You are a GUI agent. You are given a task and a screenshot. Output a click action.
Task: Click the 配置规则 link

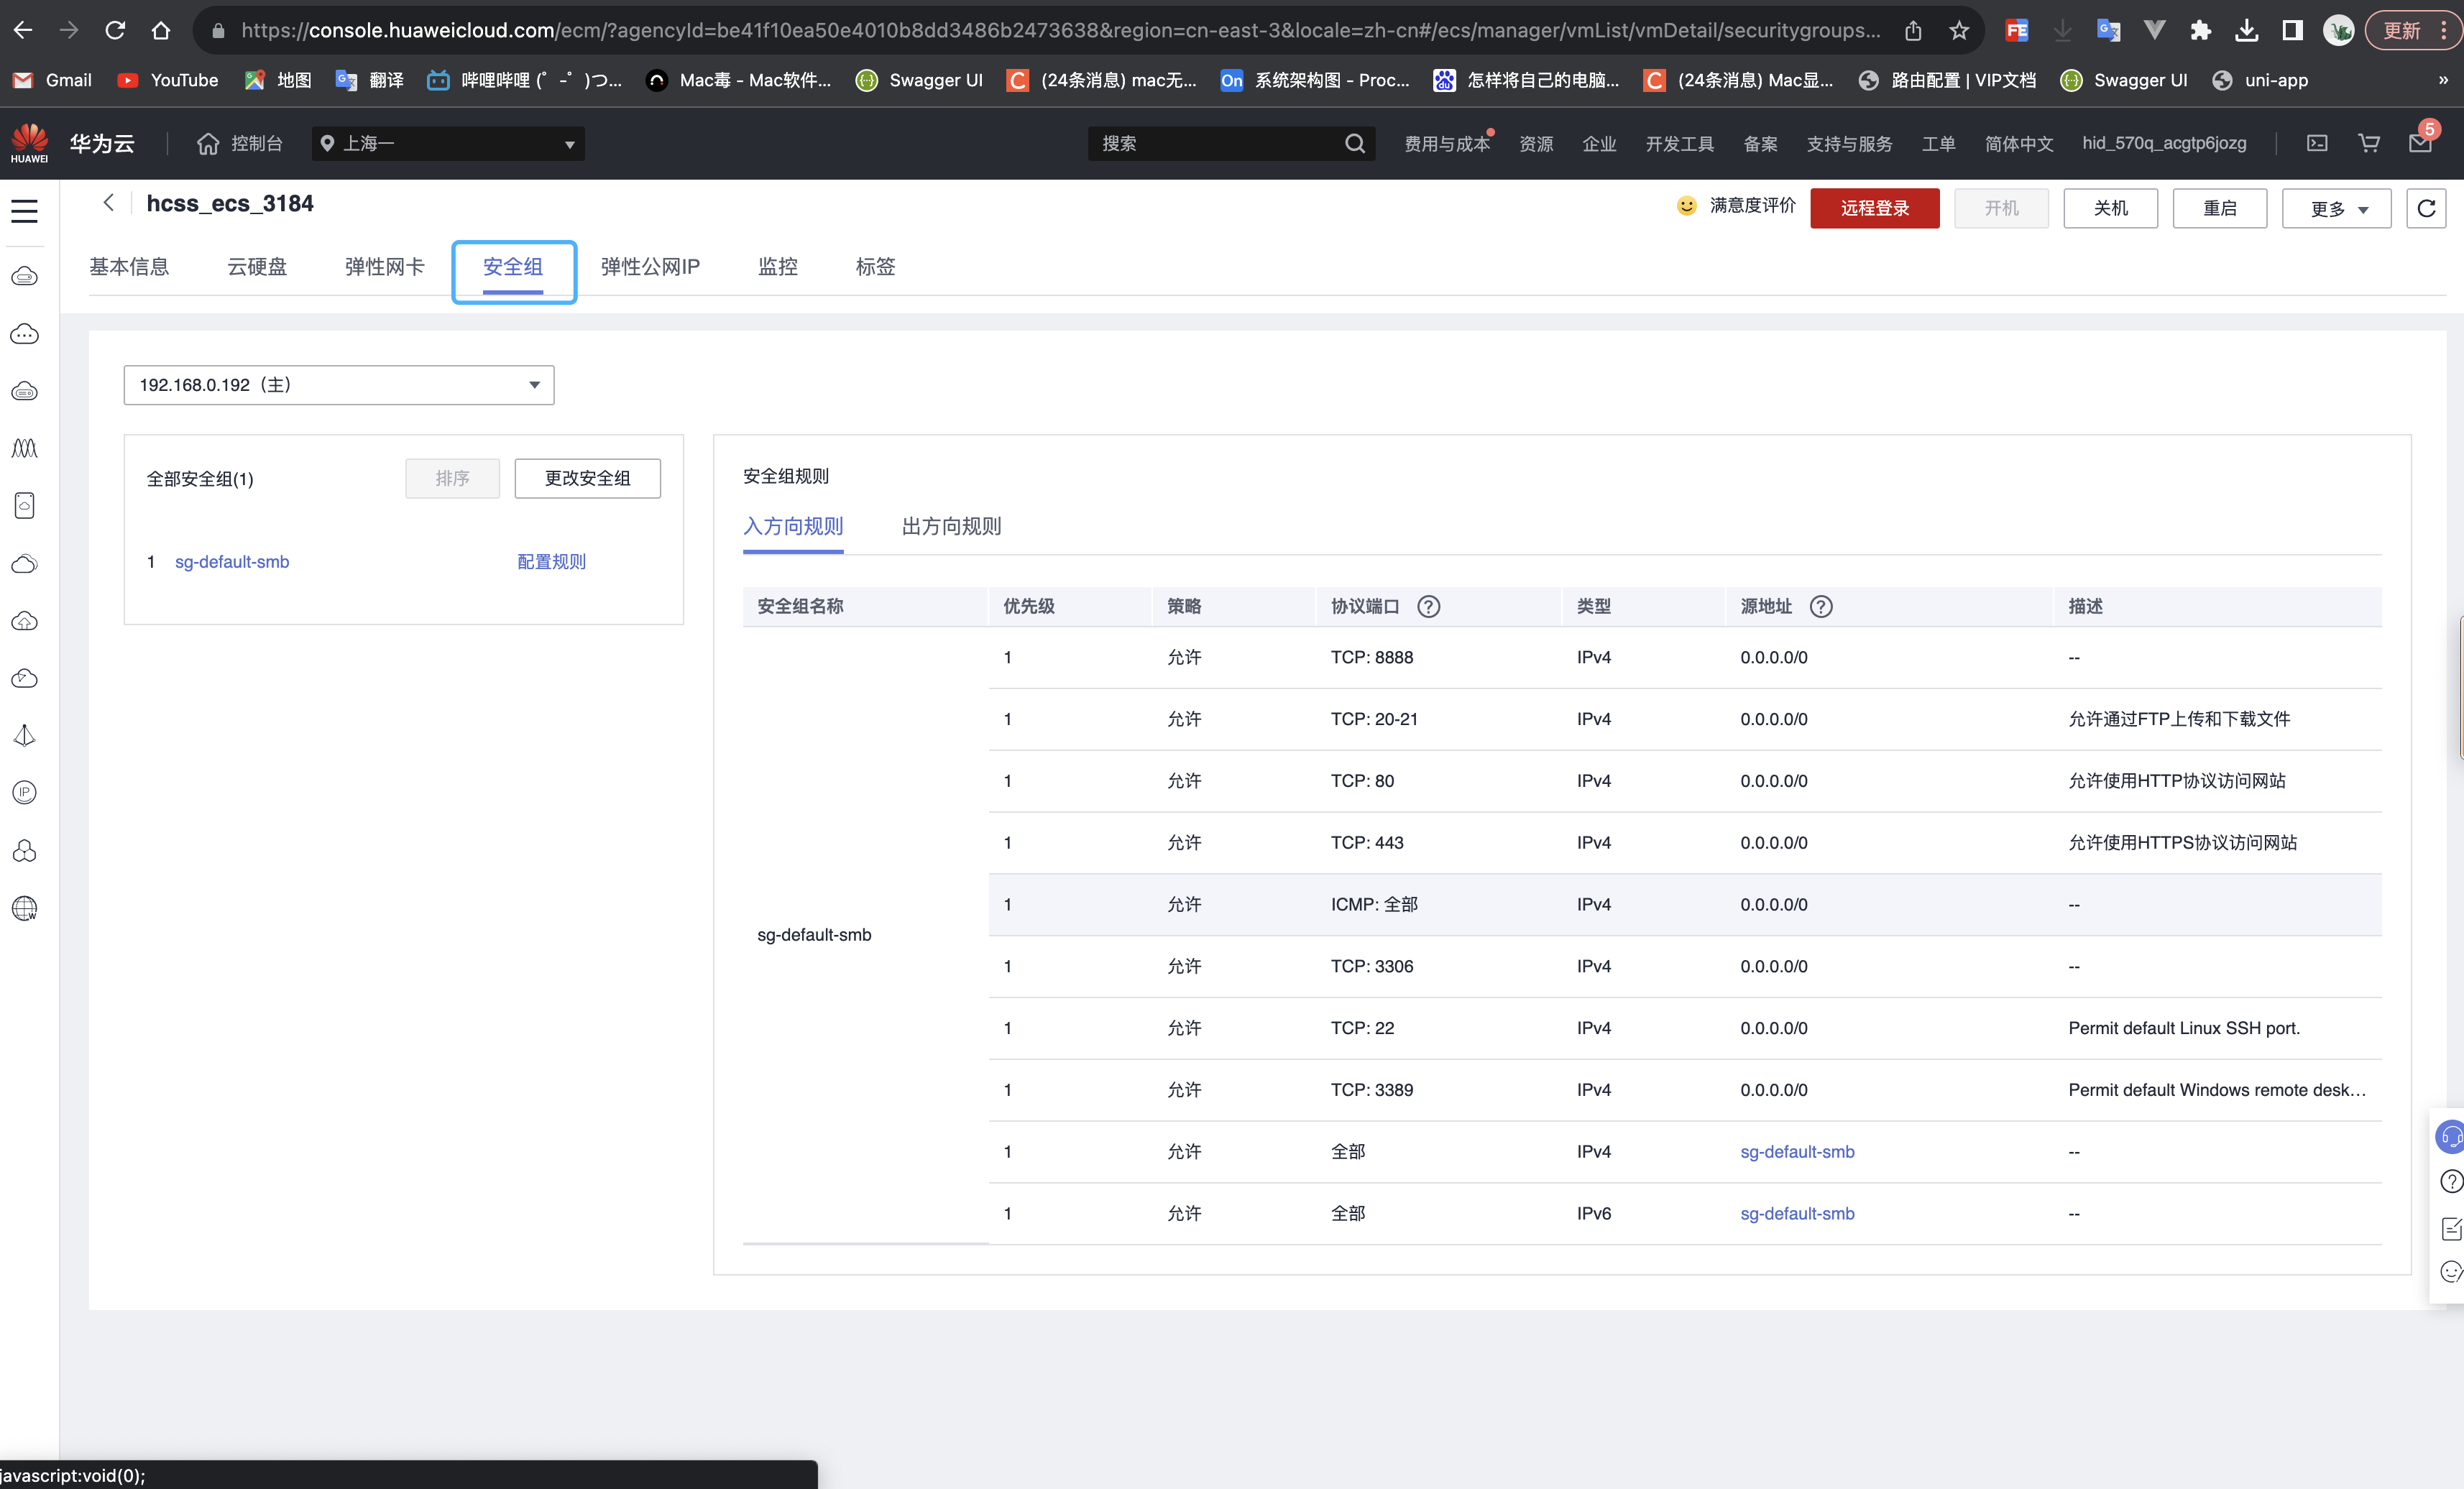point(551,562)
